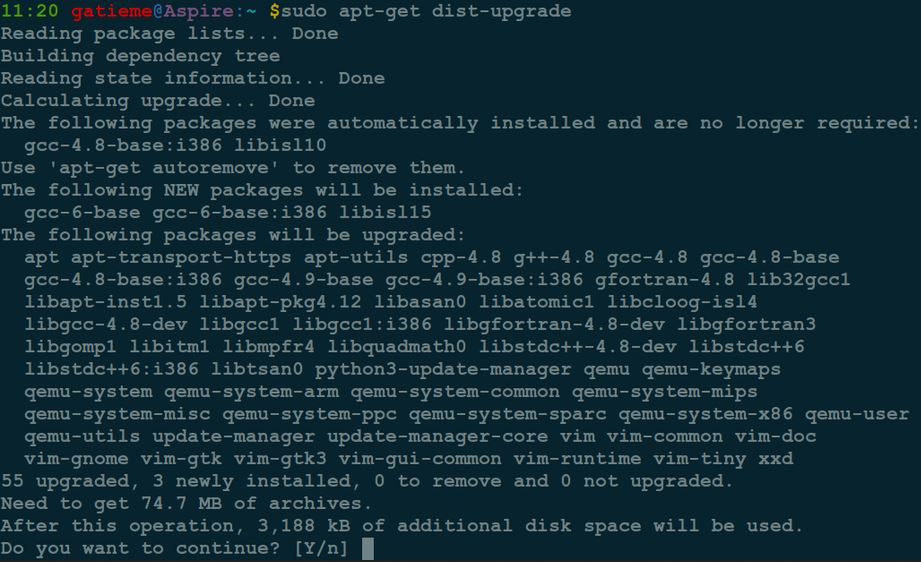
Task: Click the 'Aspire' hostname in the prompt
Action: [199, 11]
